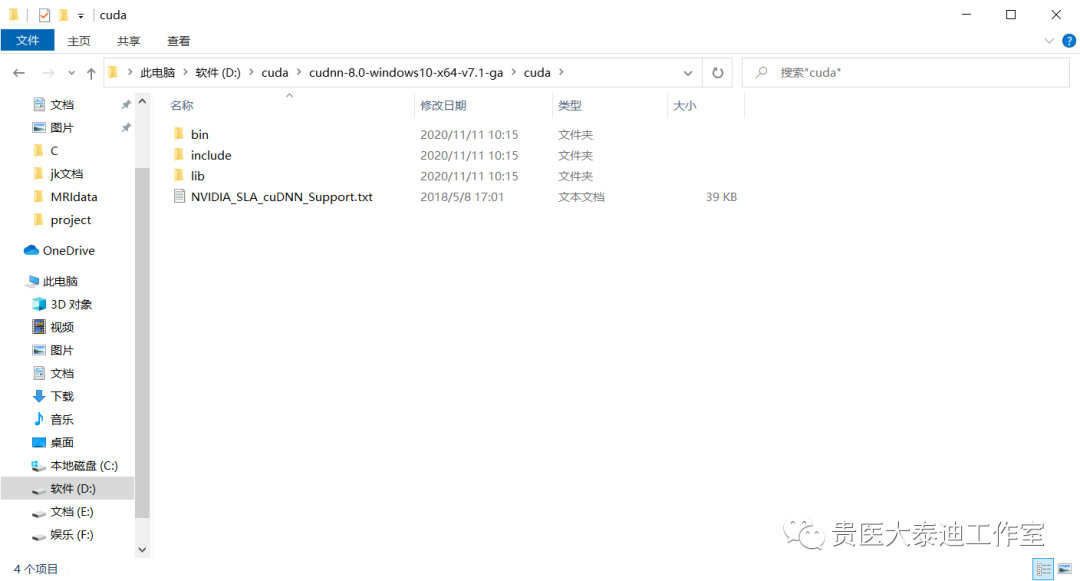The image size is (1080, 581).
Task: Click cudnn-8.0-windows10-x64-v7.1-ga breadcrumb
Action: coord(406,72)
